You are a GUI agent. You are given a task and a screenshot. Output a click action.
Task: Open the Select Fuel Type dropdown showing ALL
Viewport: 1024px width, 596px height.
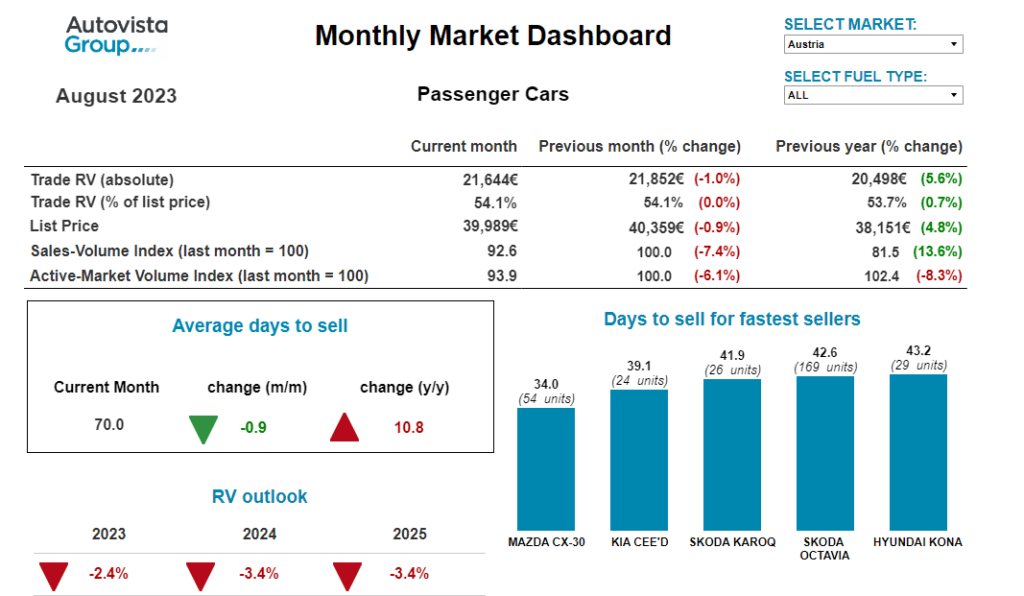pyautogui.click(x=872, y=96)
